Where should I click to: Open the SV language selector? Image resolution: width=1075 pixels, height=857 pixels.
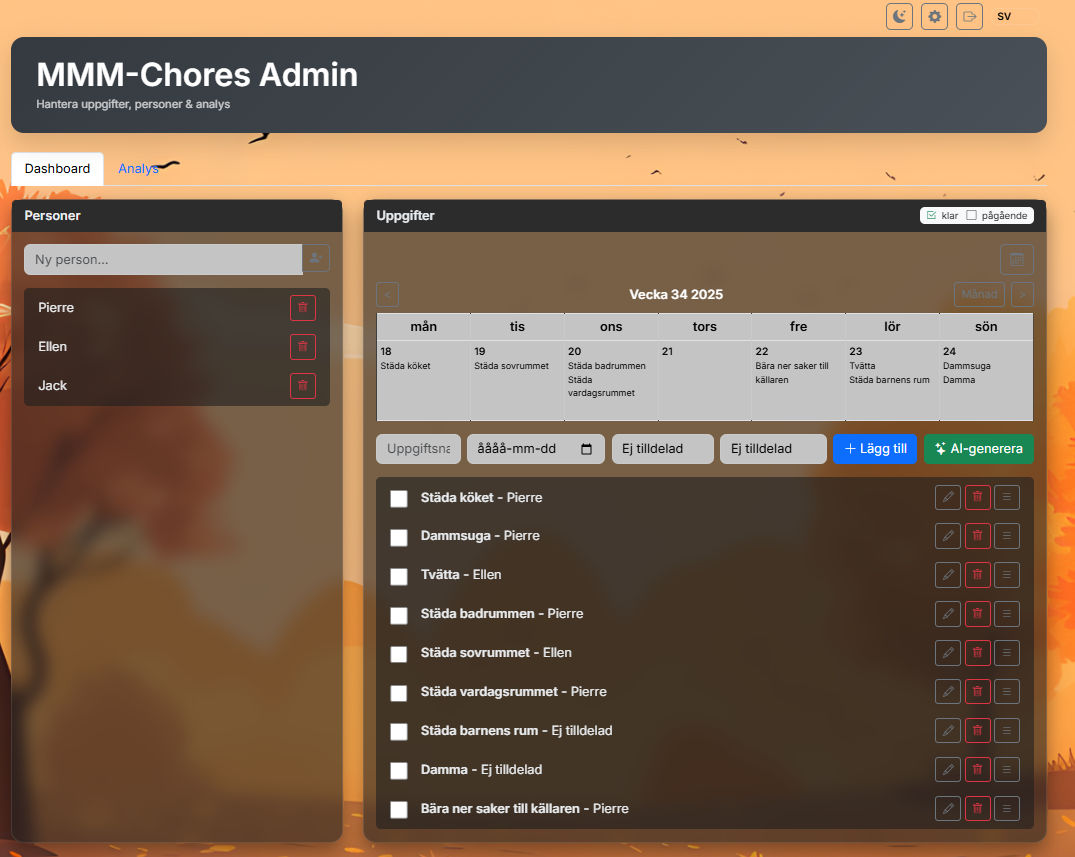[1015, 16]
